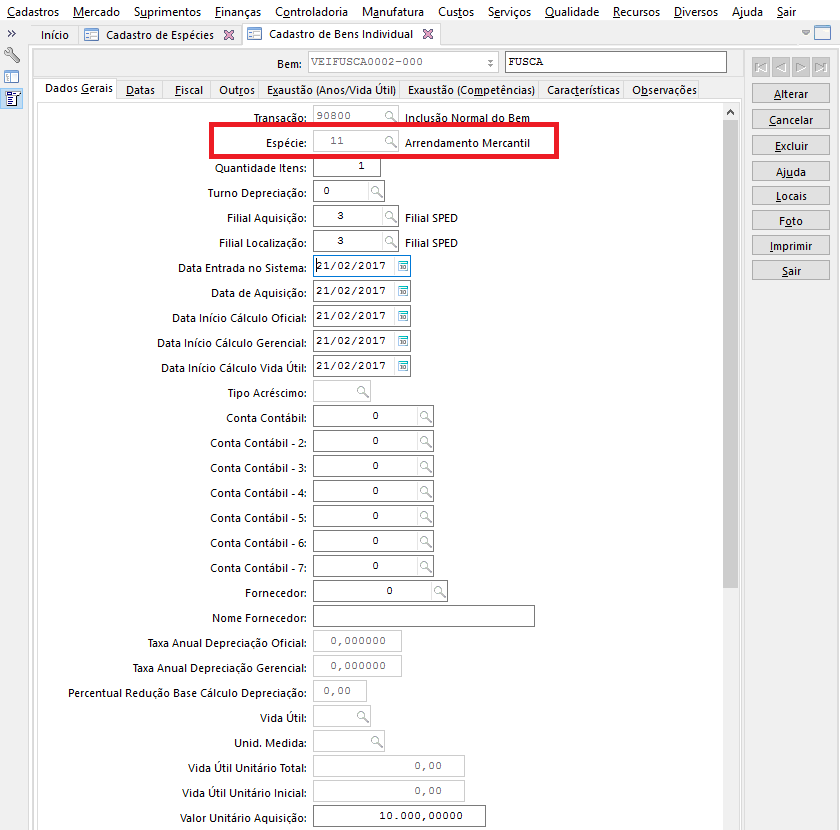Open lookup for Filial Aquisição
The image size is (840, 830).
pyautogui.click(x=391, y=216)
